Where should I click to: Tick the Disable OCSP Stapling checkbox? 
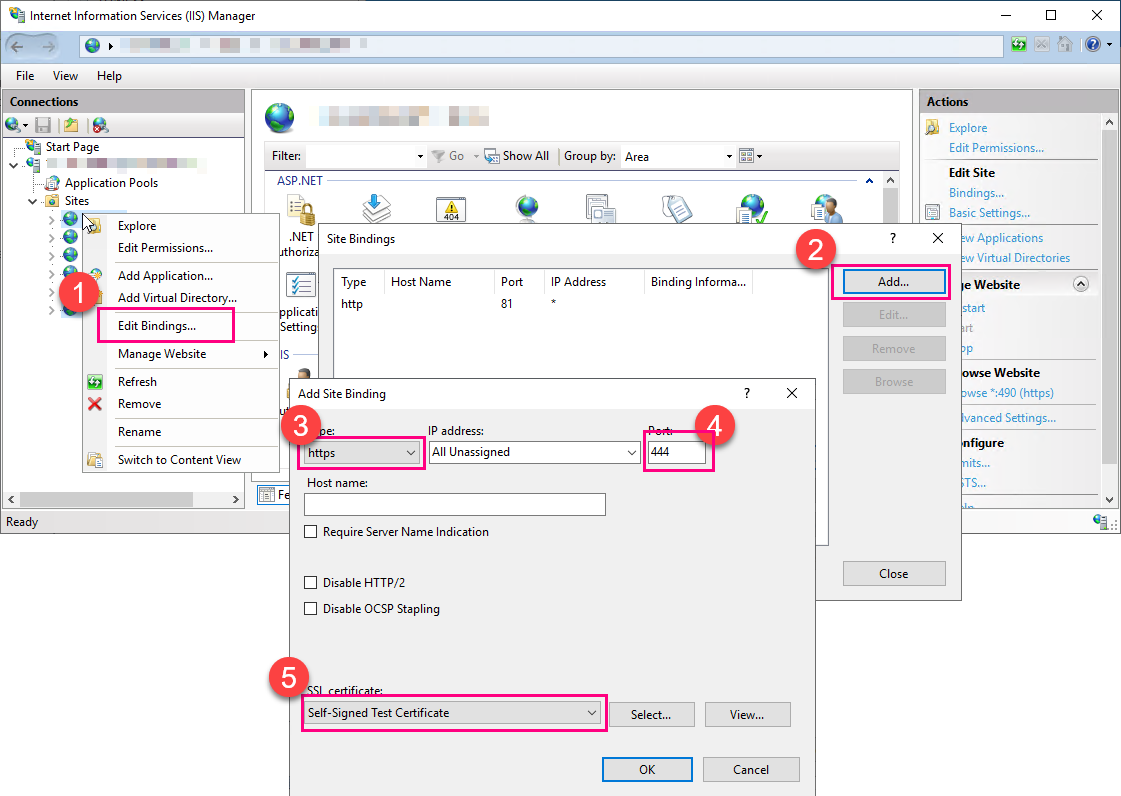(311, 608)
